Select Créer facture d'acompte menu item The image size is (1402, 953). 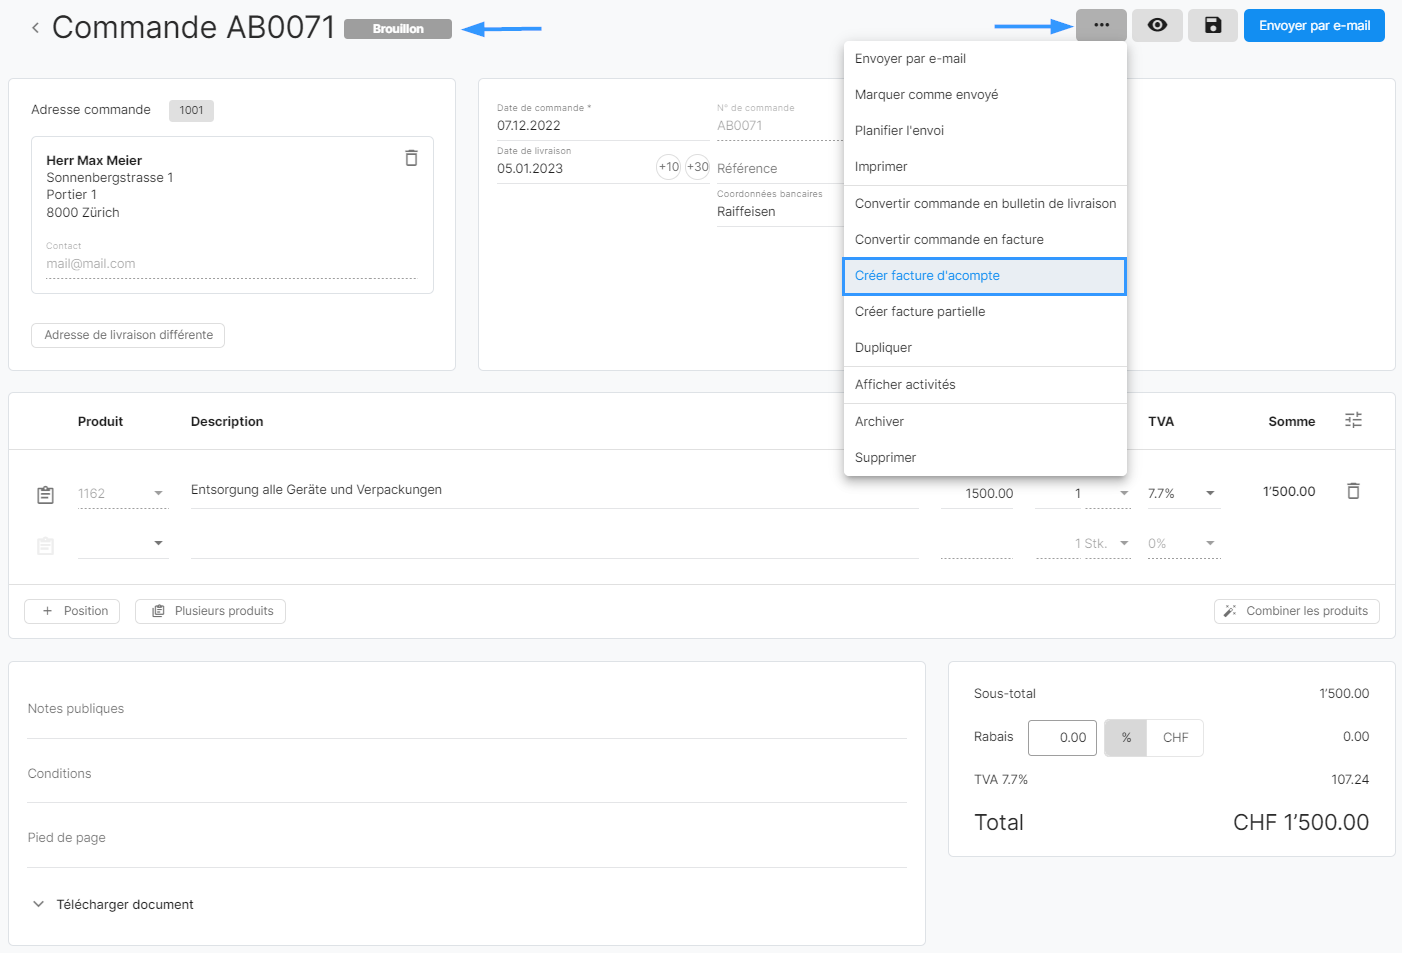(x=984, y=276)
